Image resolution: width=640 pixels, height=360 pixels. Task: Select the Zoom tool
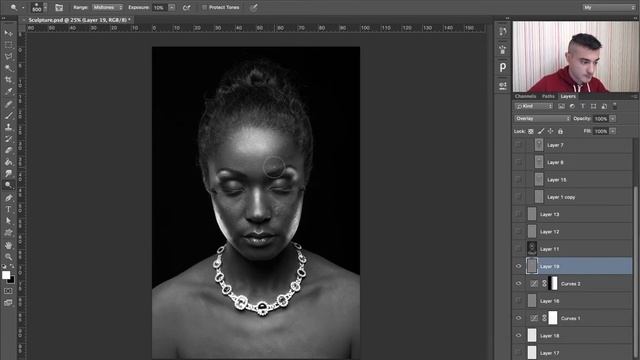pos(8,257)
